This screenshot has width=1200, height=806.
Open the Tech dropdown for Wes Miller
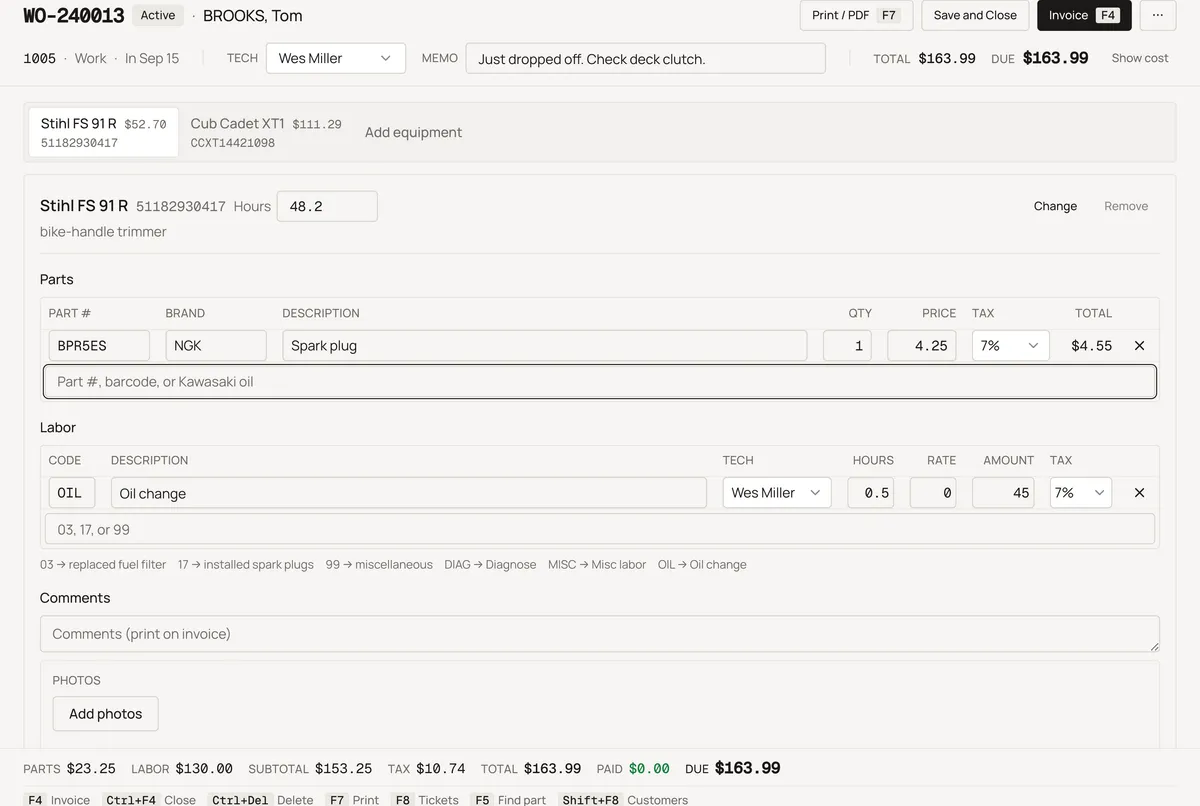tap(336, 58)
